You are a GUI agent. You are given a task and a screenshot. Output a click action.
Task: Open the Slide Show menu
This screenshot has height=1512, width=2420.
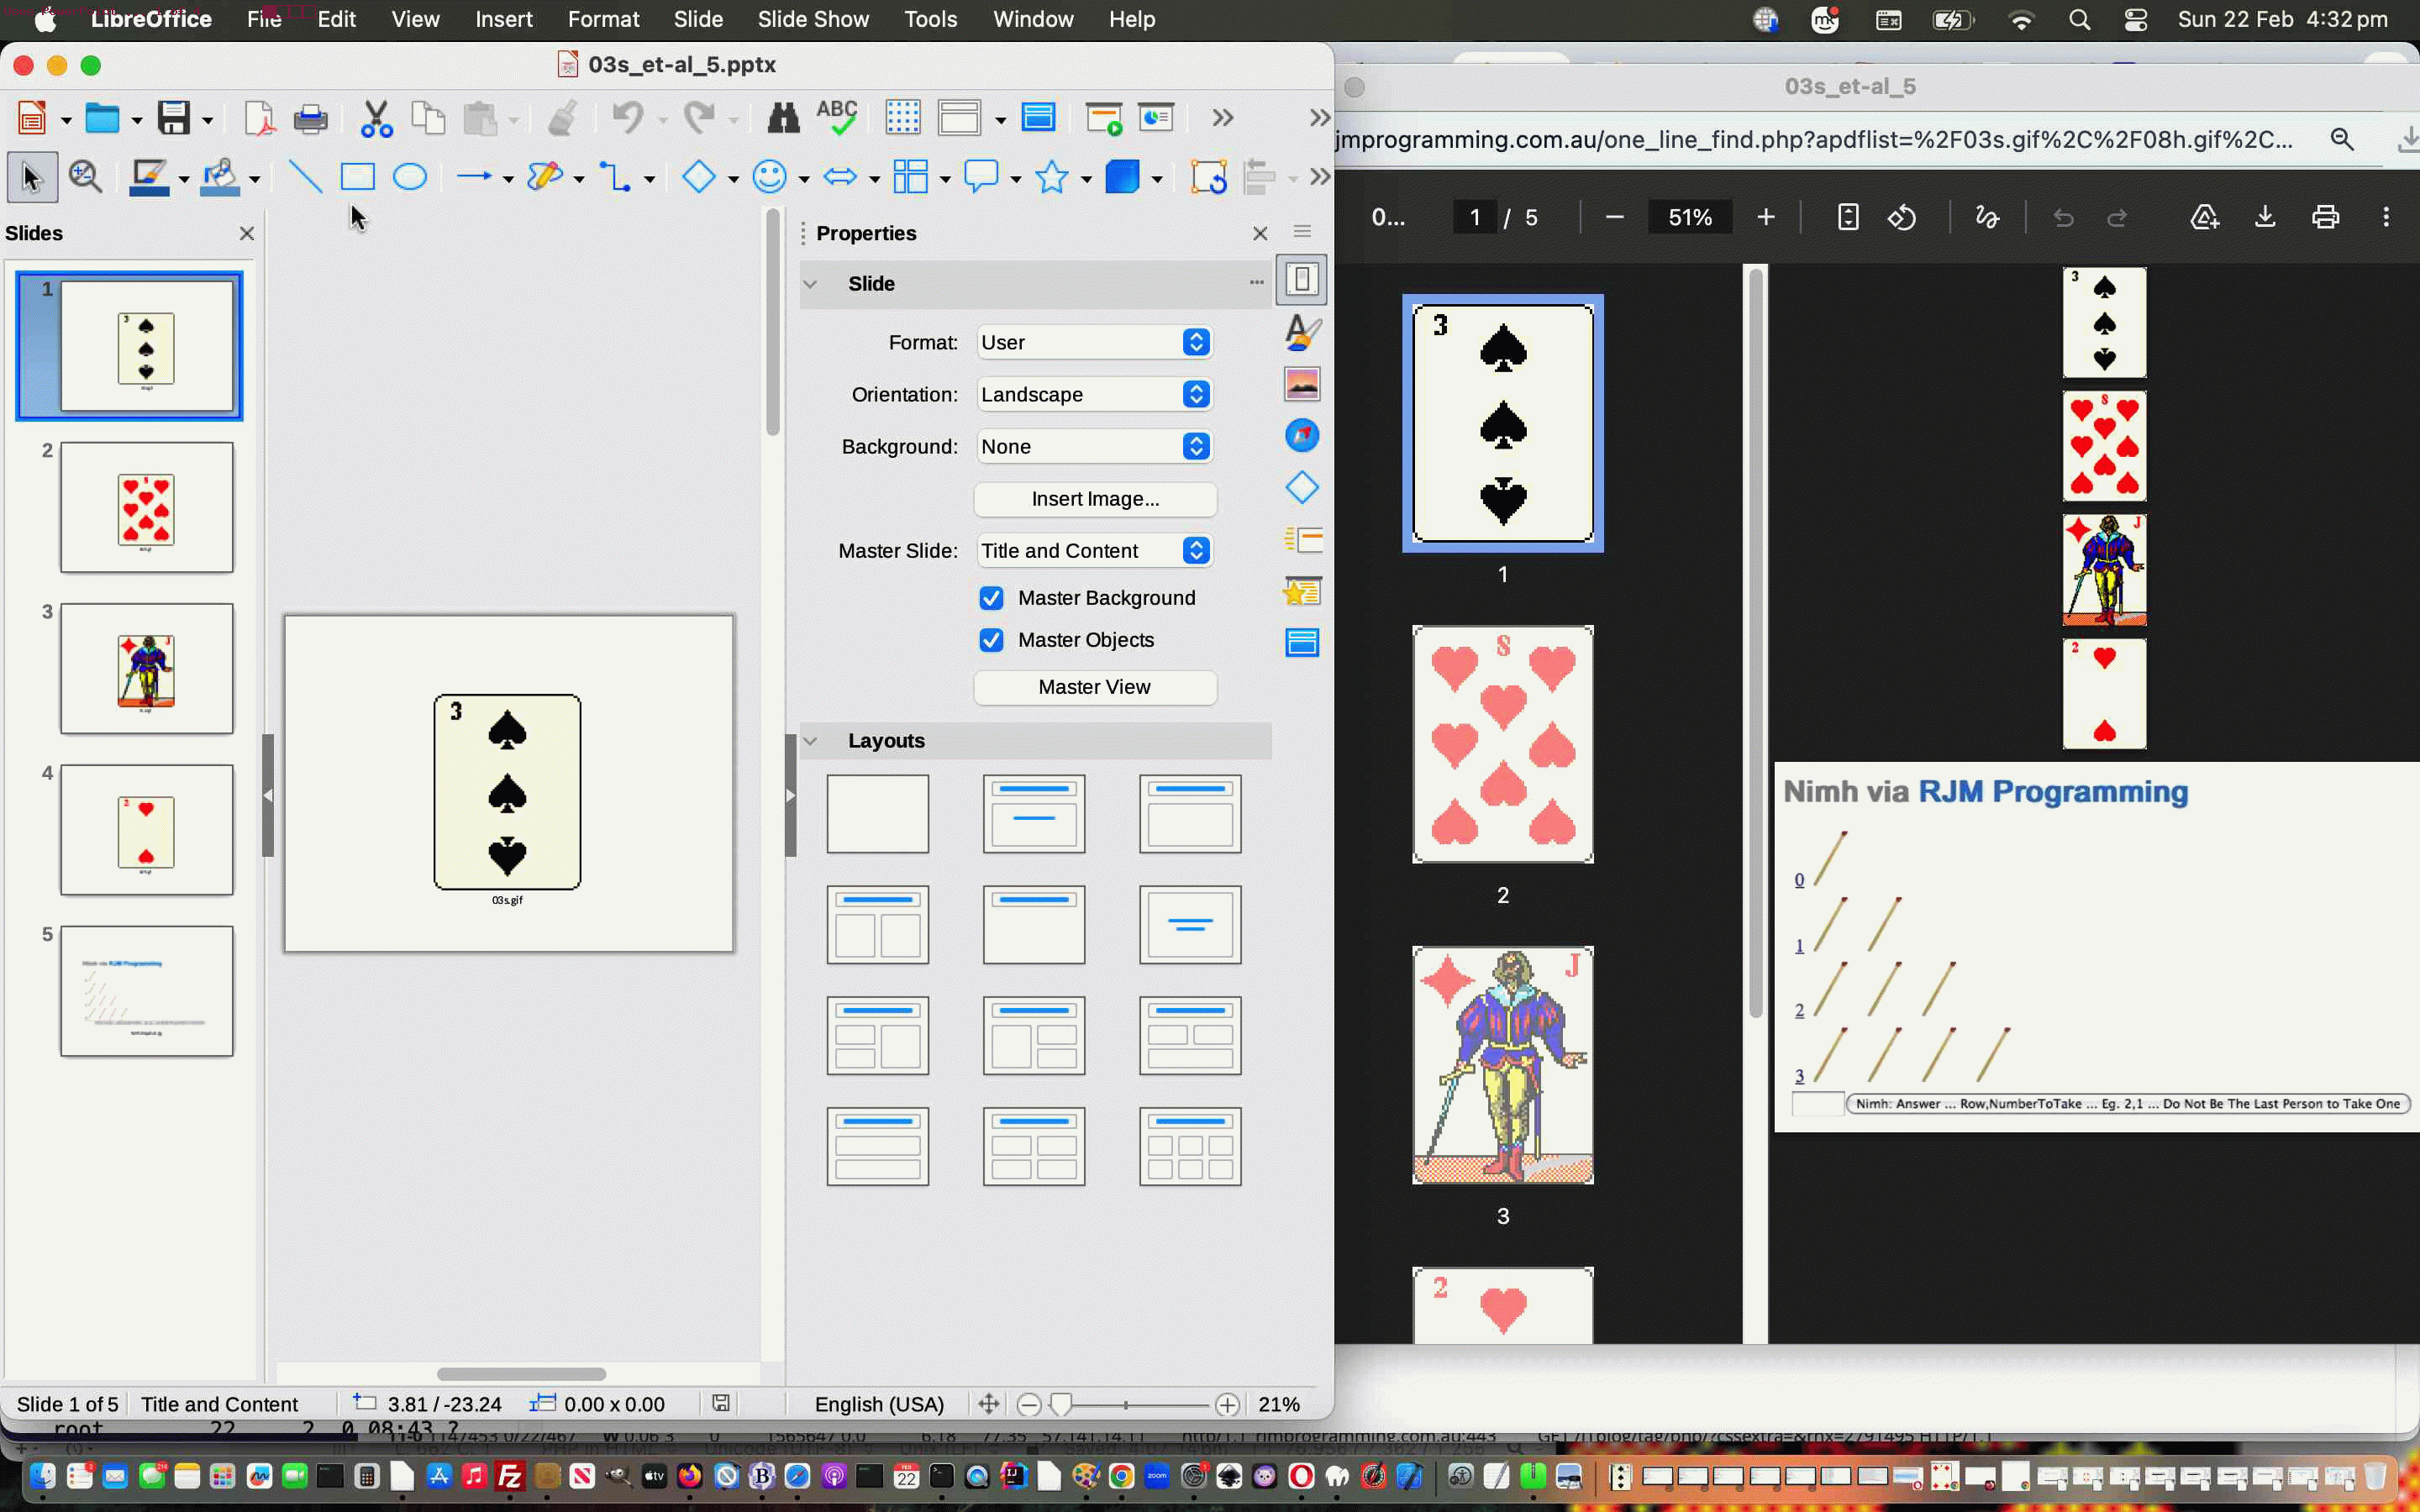(x=812, y=19)
